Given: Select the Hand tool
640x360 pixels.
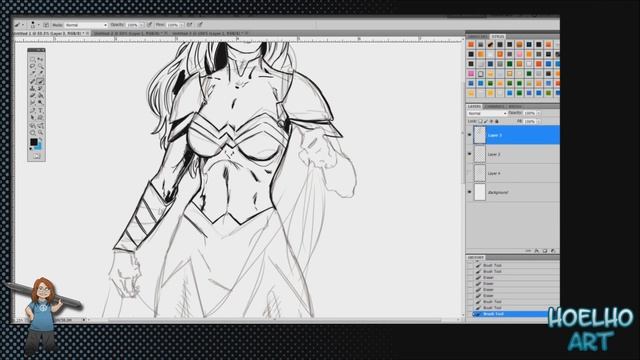Looking at the screenshot, I should point(33,133).
